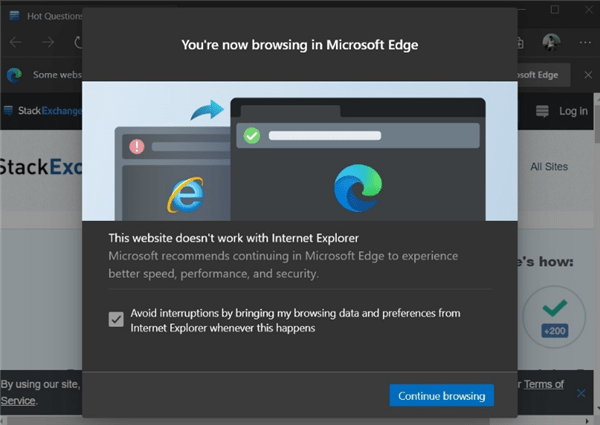Close the Edge infobar notification
The image size is (600, 425).
[x=587, y=74]
